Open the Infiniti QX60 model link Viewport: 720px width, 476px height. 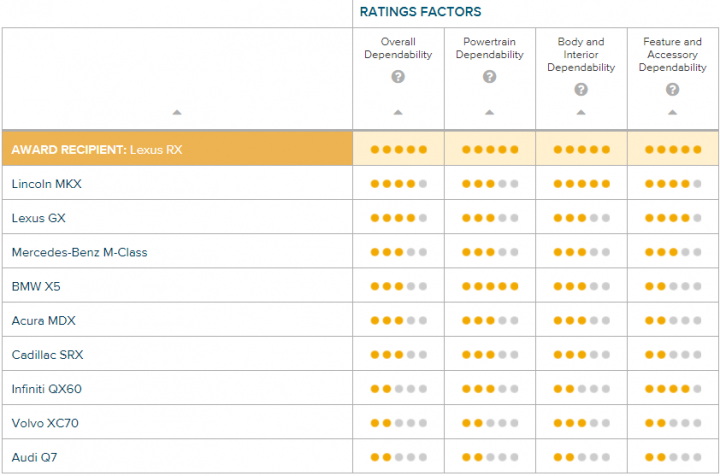[46, 389]
